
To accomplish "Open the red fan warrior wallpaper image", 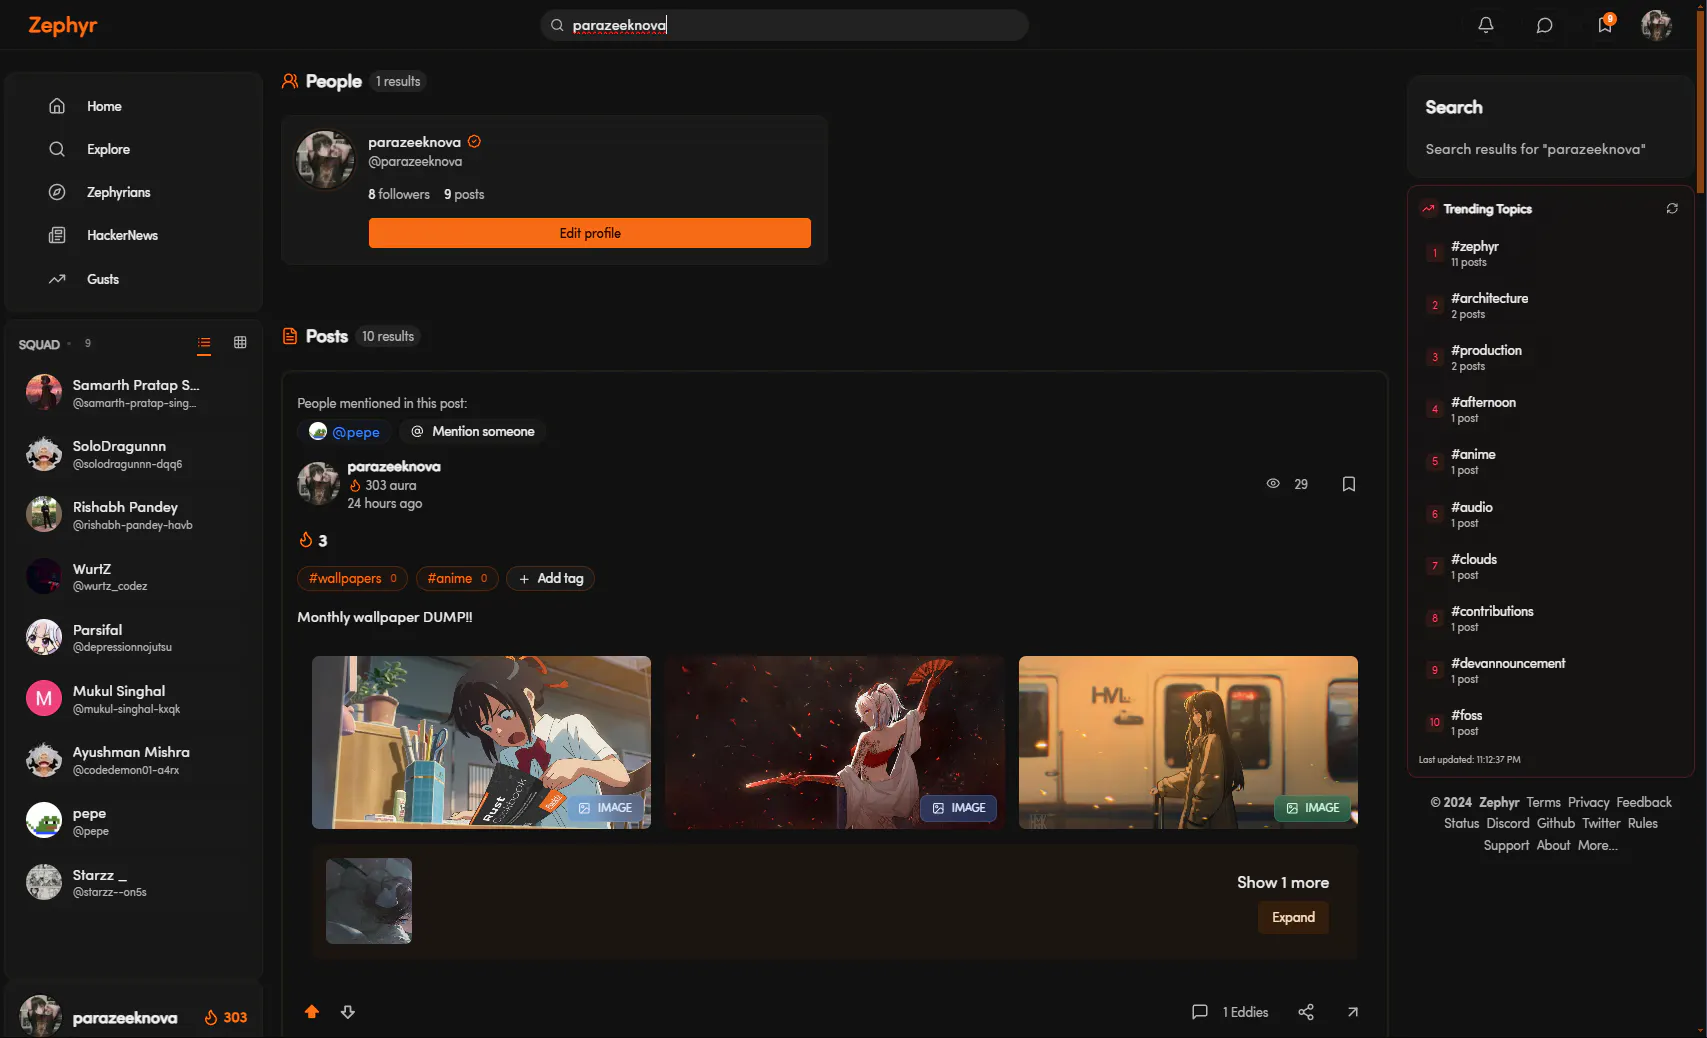I will (x=835, y=742).
